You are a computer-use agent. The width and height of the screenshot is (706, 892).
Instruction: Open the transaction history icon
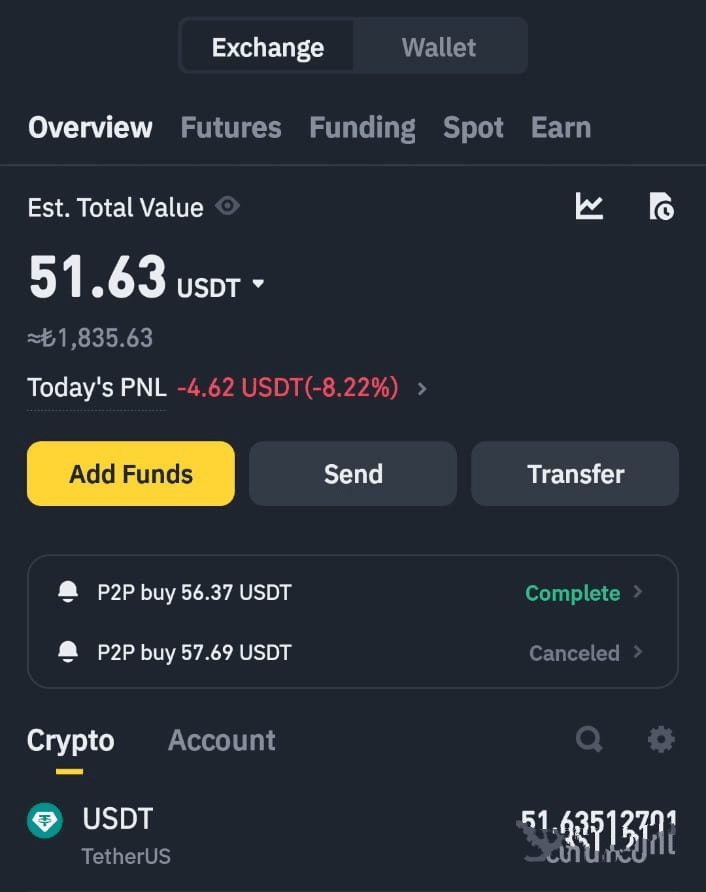click(661, 207)
